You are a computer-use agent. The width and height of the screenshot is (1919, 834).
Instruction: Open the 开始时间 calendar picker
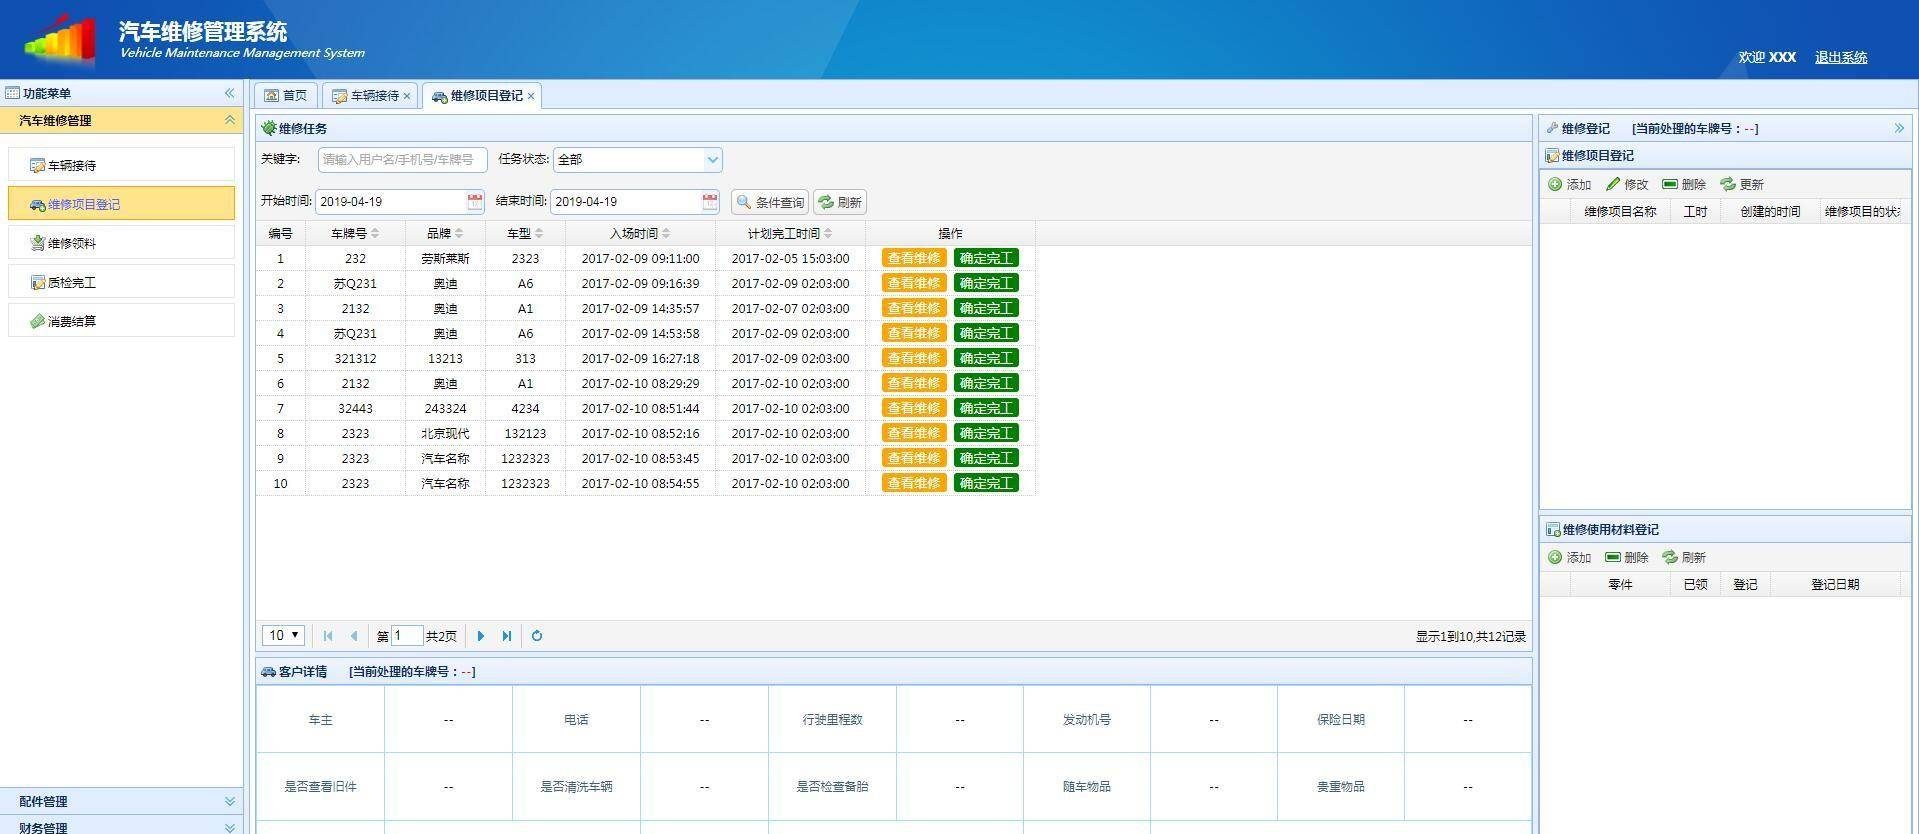475,201
